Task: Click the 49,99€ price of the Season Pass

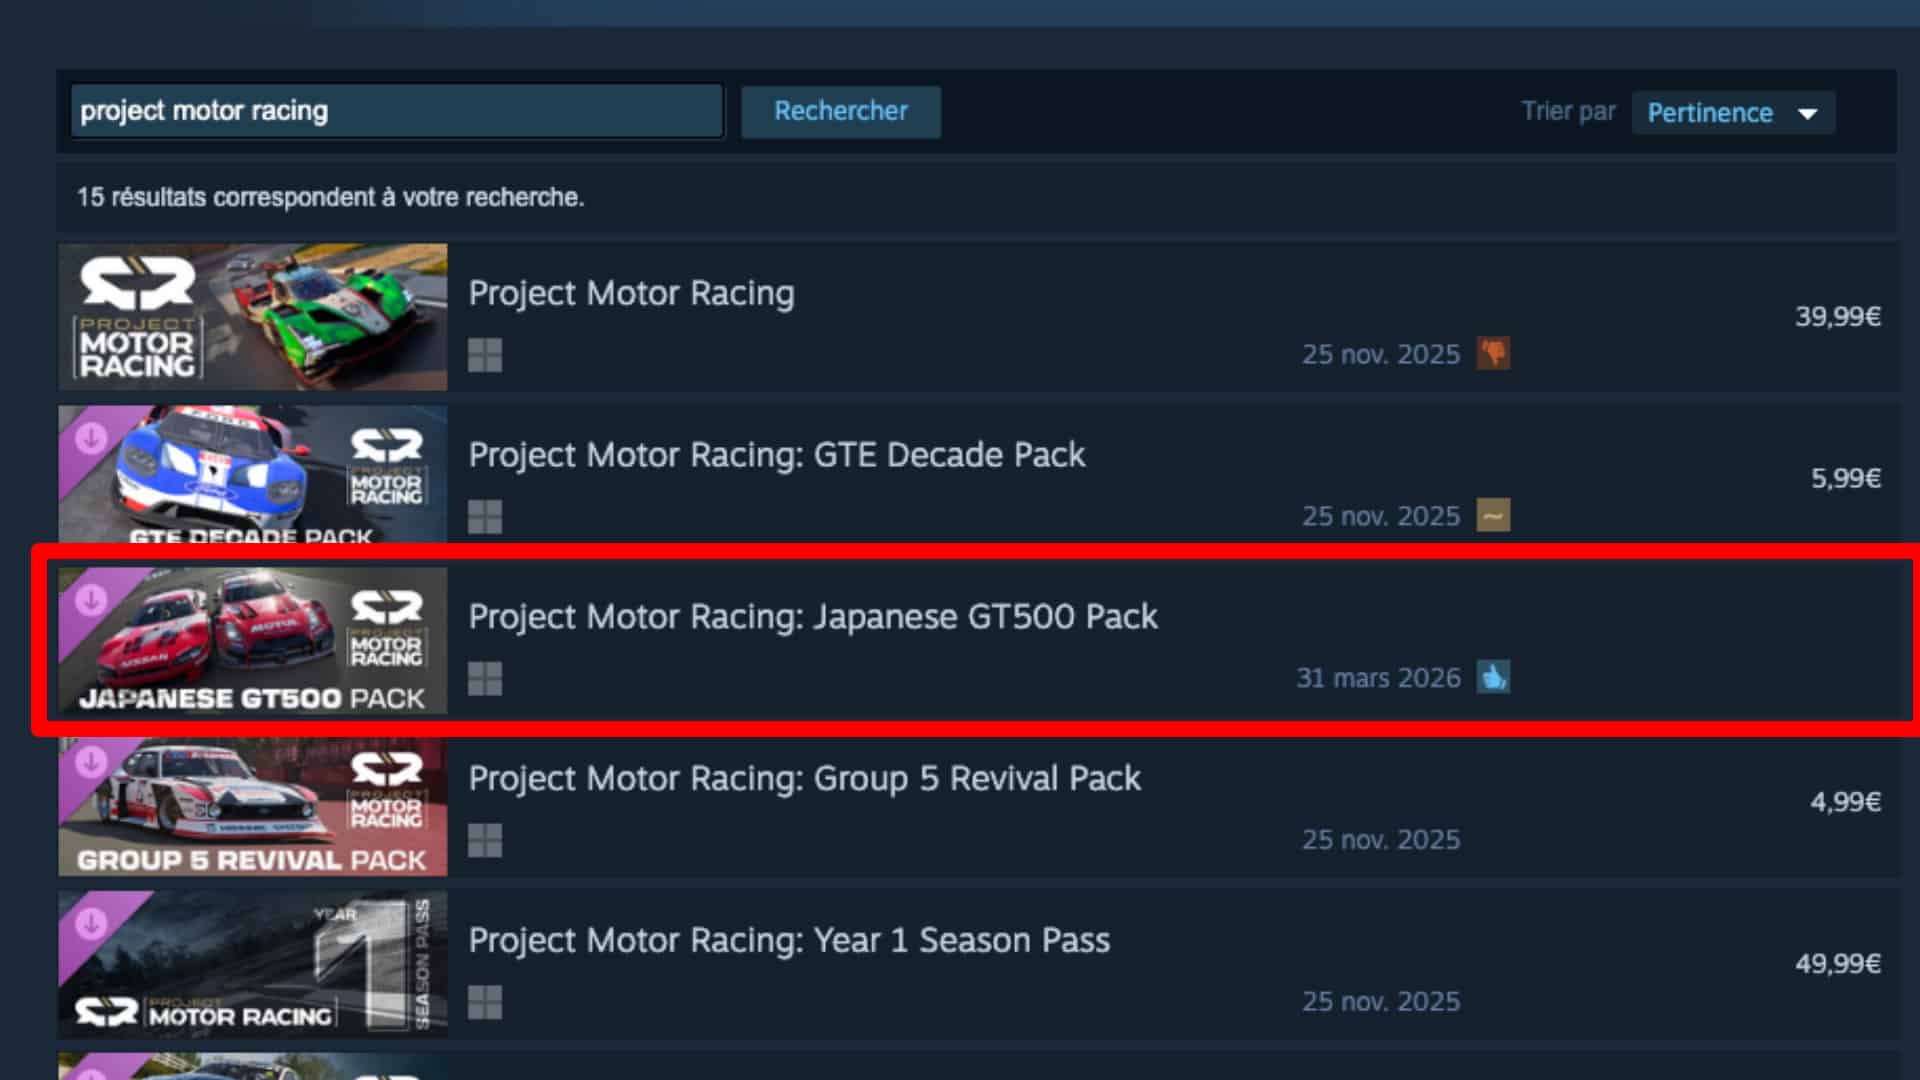Action: [x=1838, y=963]
